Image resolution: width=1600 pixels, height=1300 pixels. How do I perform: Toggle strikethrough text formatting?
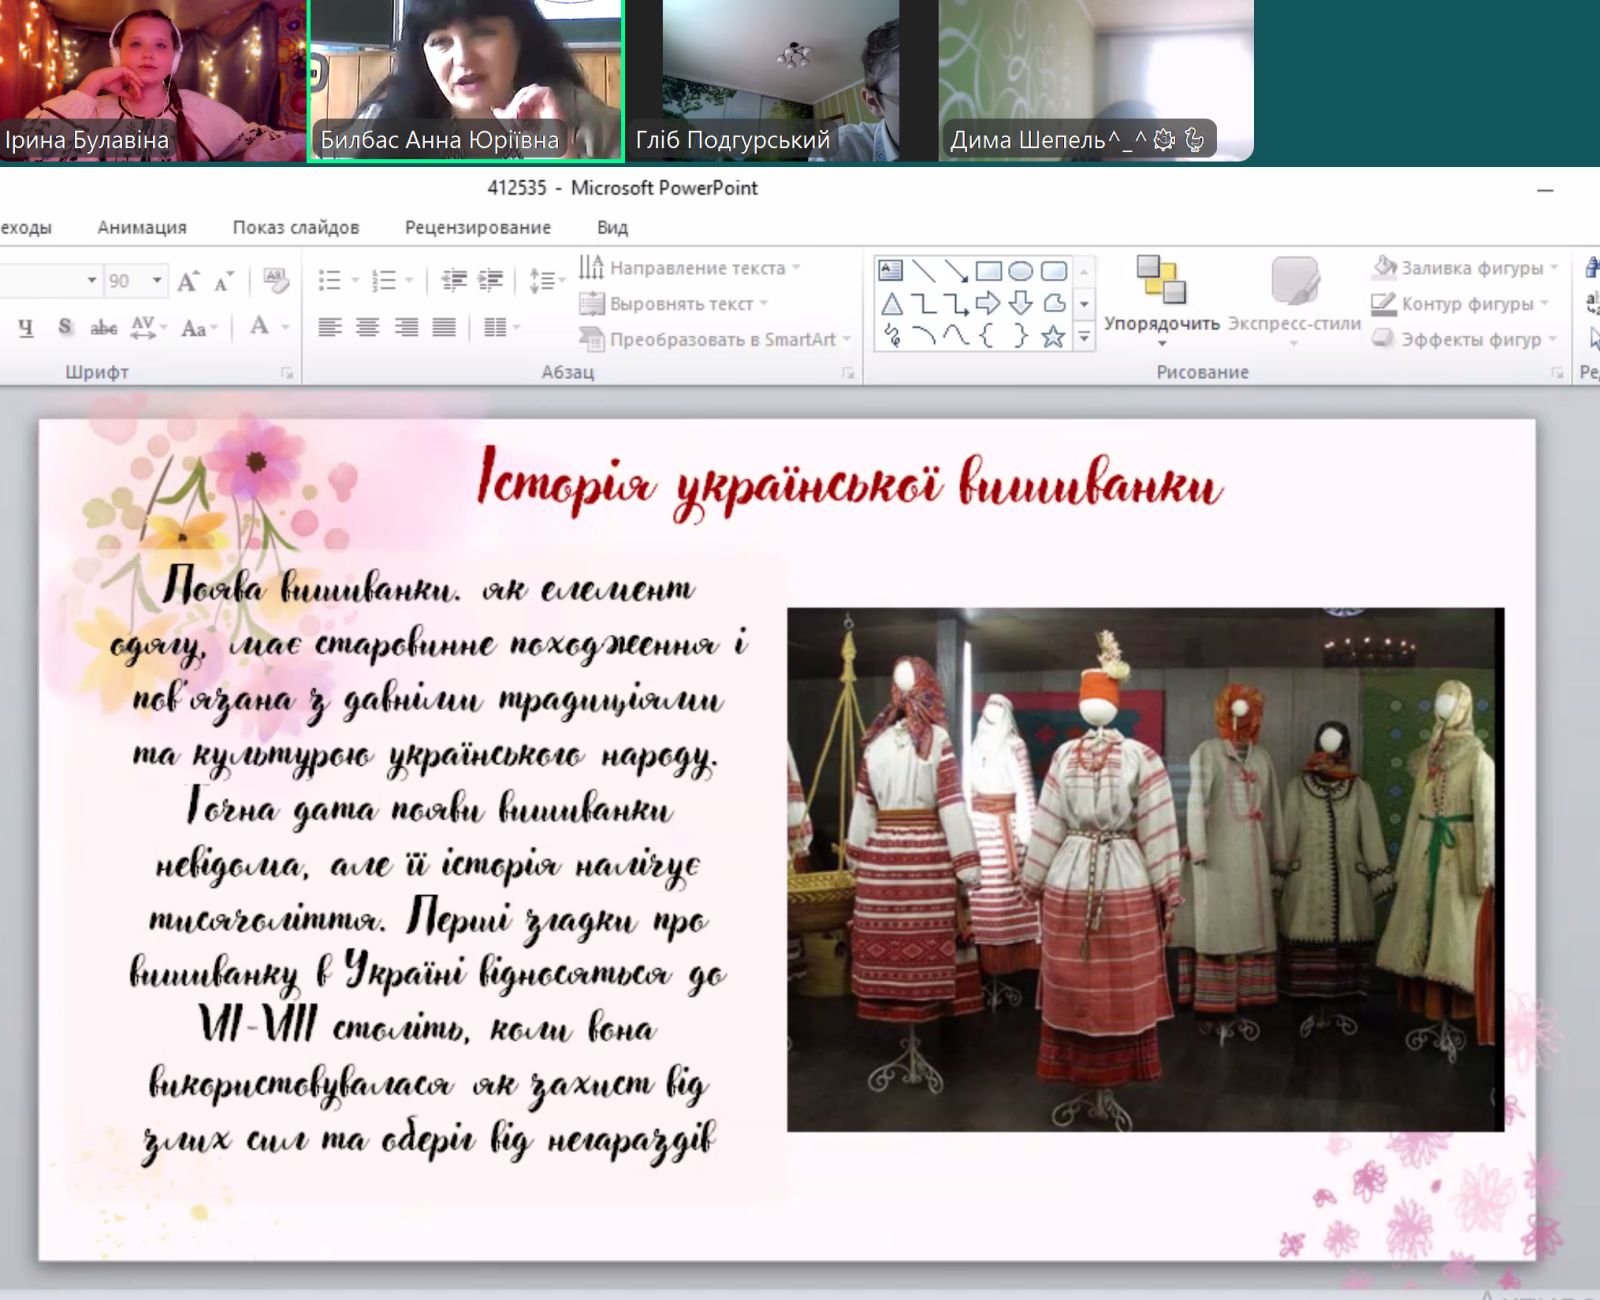(x=103, y=327)
